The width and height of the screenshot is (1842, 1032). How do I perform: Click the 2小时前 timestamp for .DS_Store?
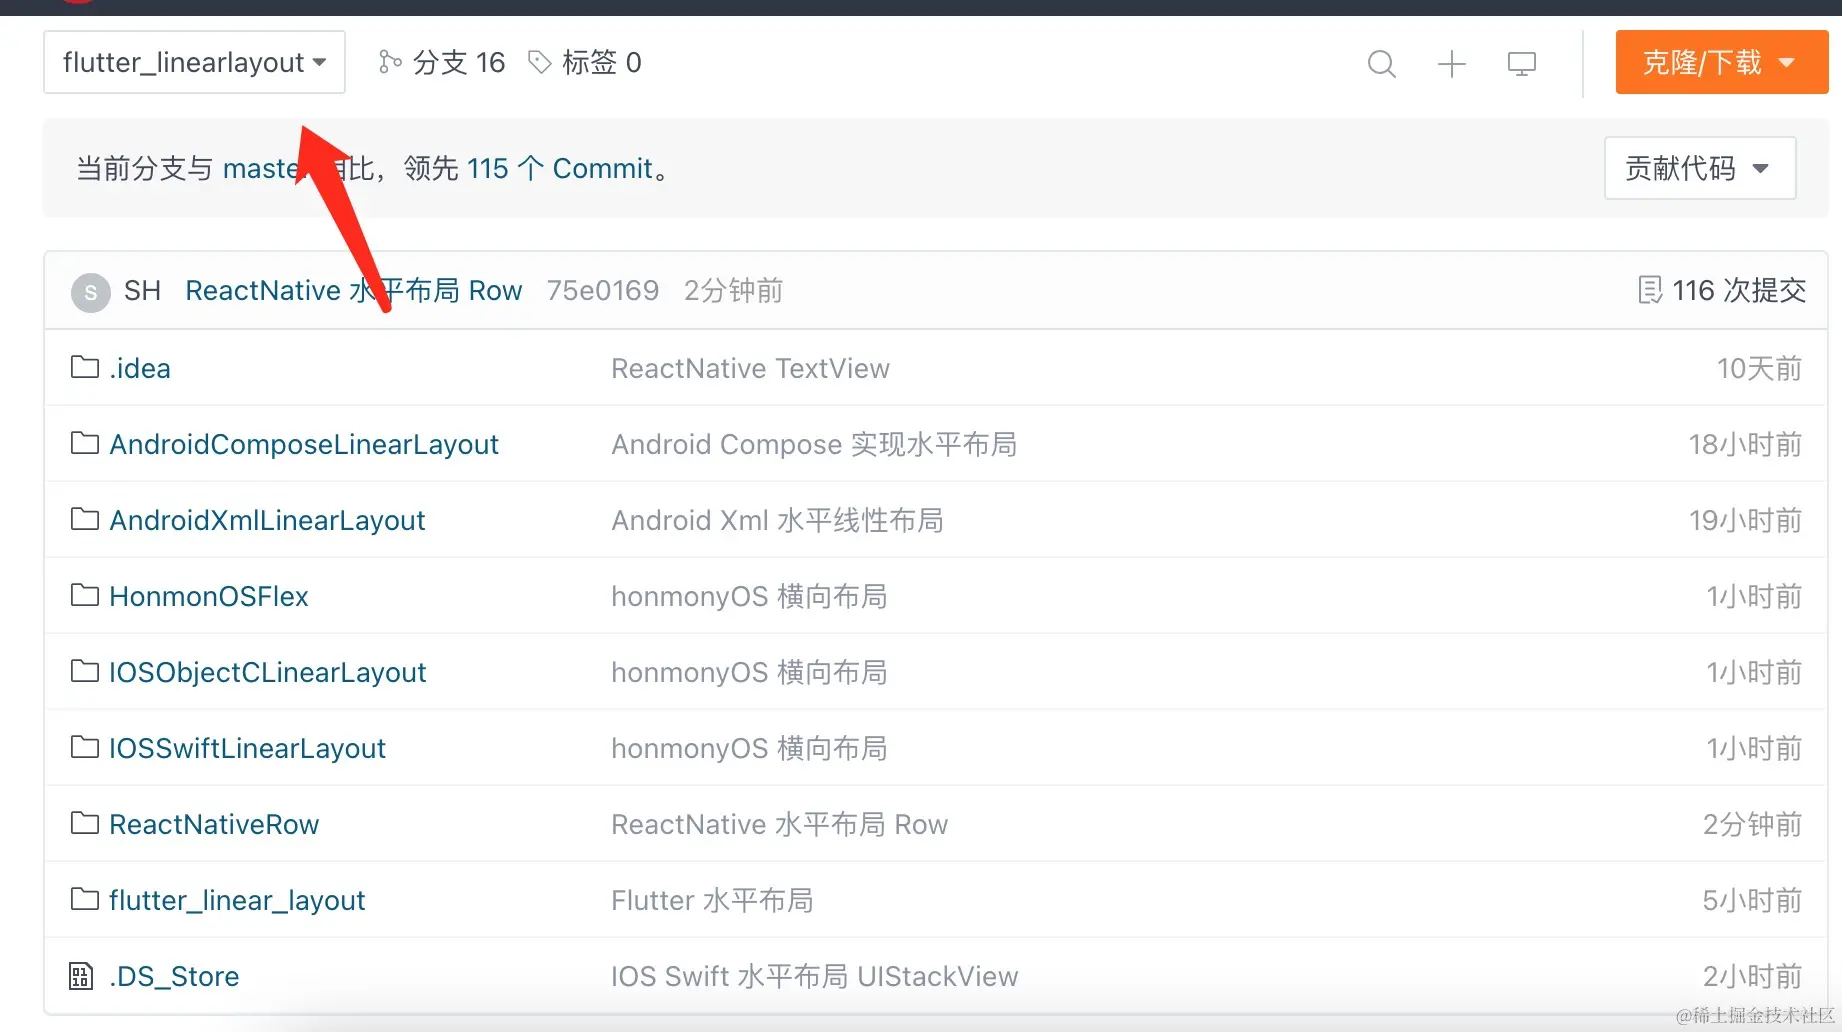coord(1752,976)
